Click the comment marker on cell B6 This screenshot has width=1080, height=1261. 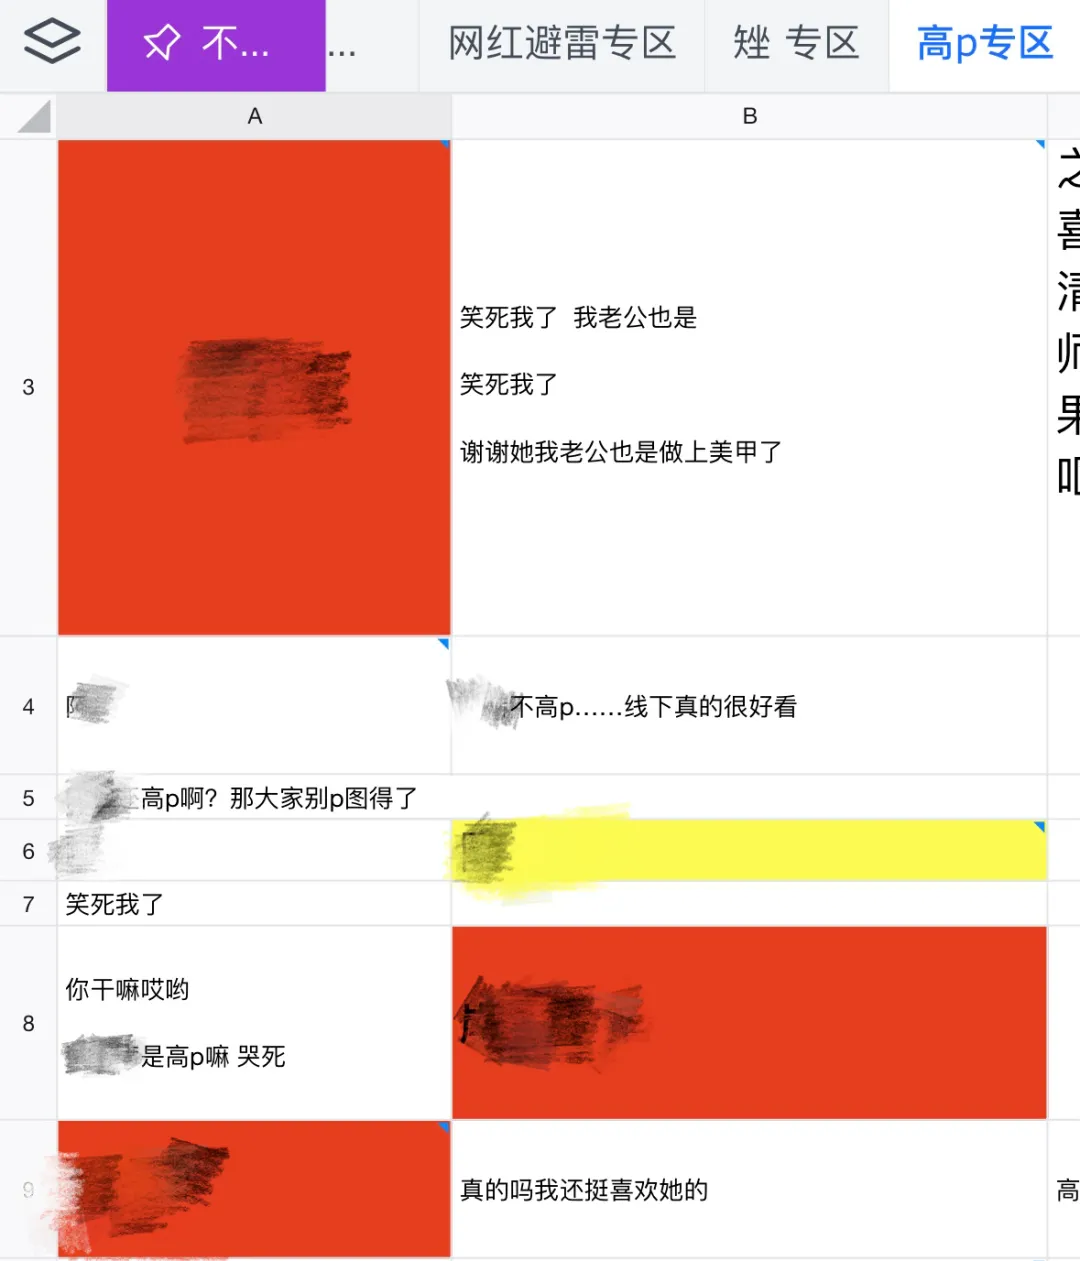[x=1040, y=827]
